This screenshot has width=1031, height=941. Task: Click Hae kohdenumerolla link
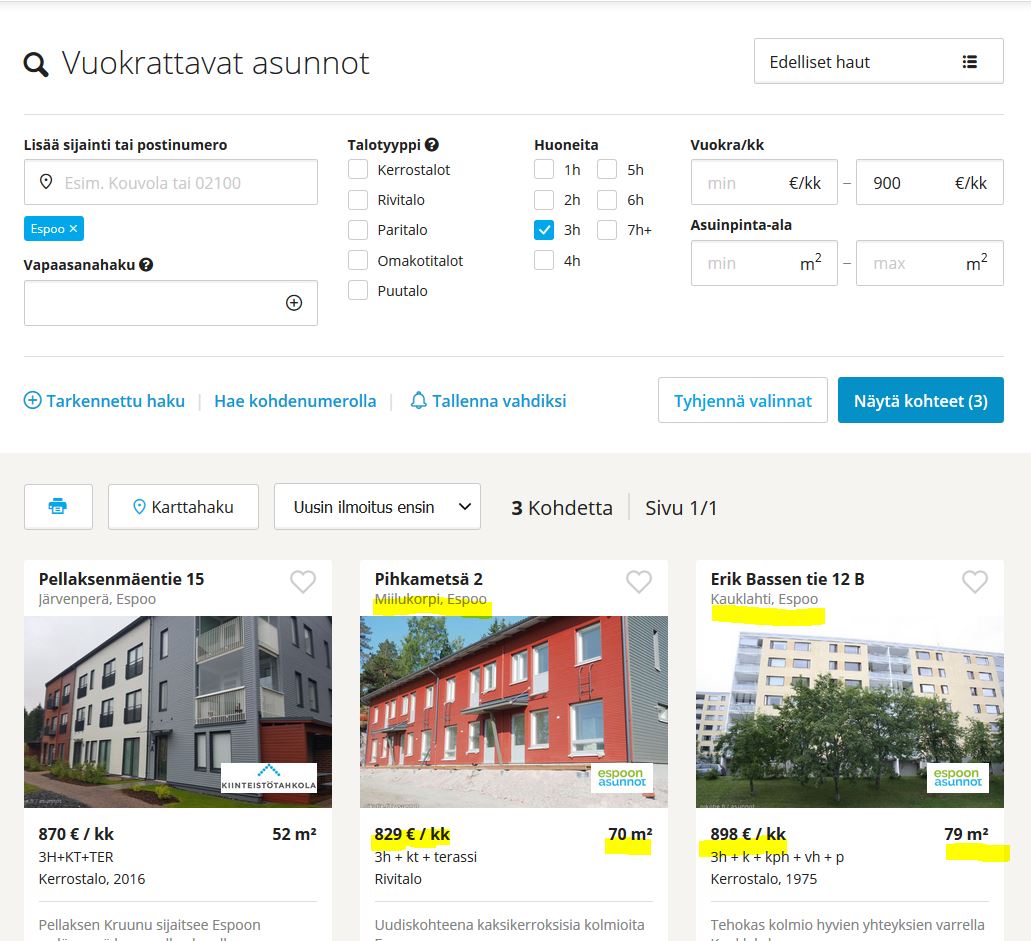295,401
